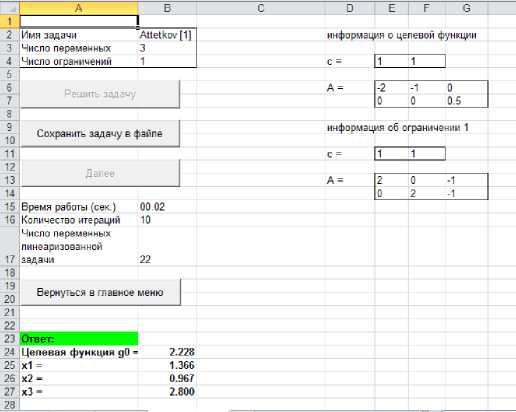Select the 'Число переменных' value cell 3
The height and width of the screenshot is (412, 516).
pos(167,48)
